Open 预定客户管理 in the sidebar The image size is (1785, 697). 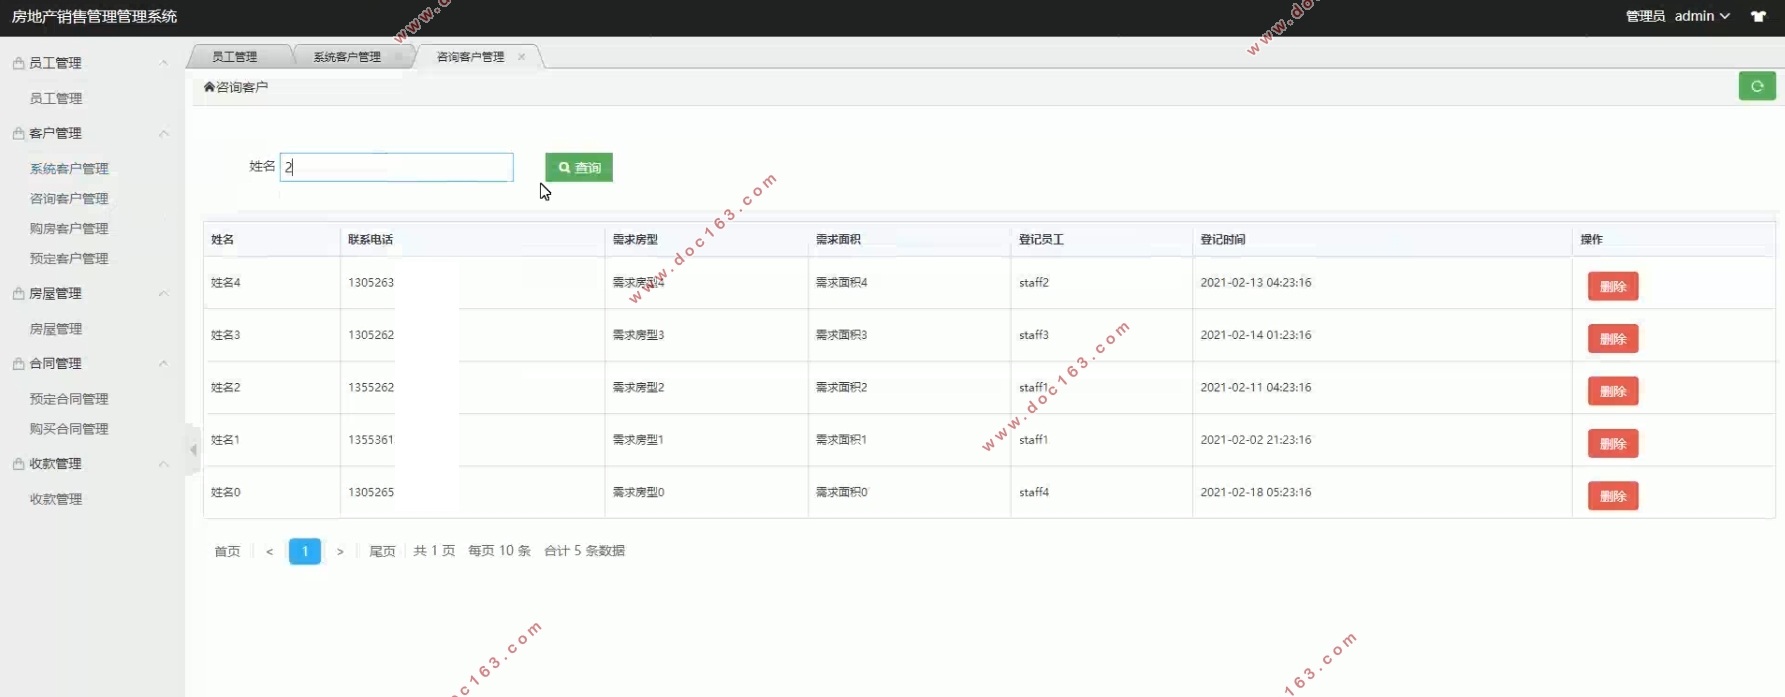pyautogui.click(x=69, y=259)
